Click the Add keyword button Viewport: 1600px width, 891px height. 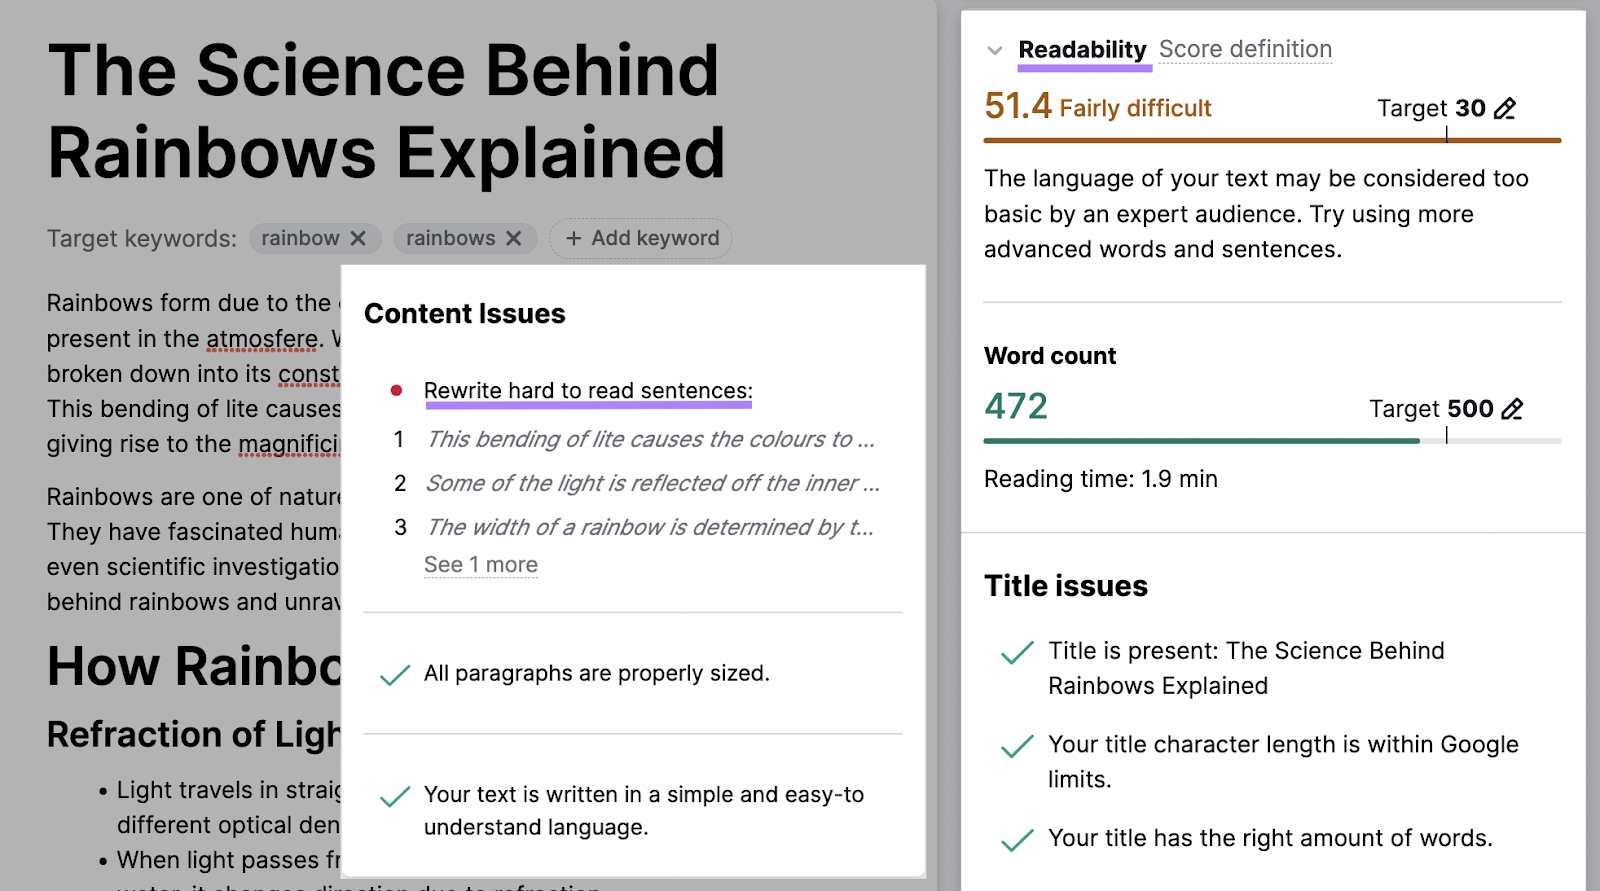click(641, 238)
